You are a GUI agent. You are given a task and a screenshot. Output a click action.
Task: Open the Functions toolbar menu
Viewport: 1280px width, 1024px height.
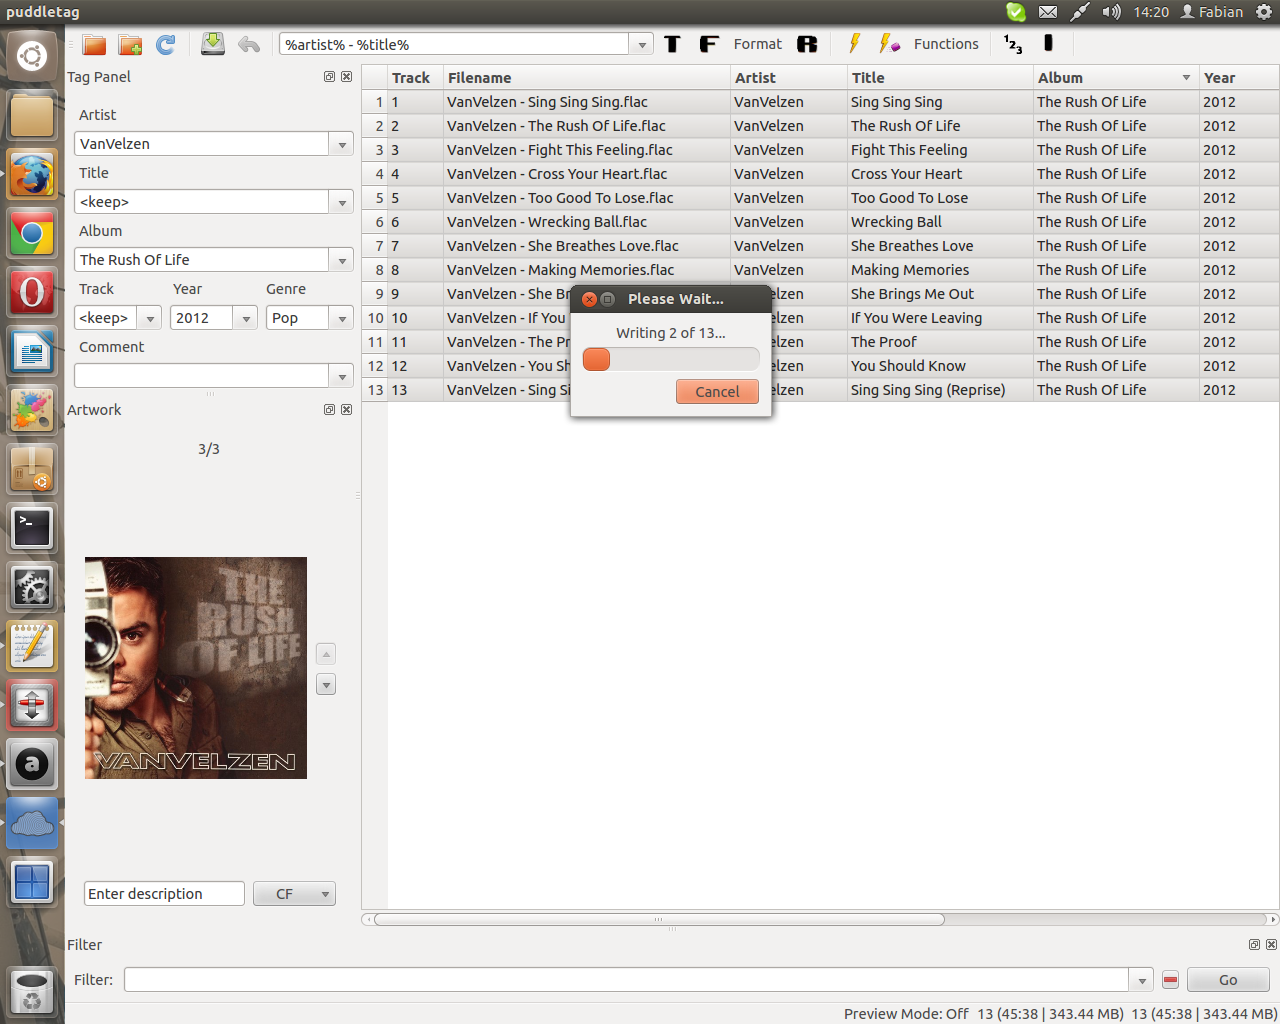tap(945, 44)
